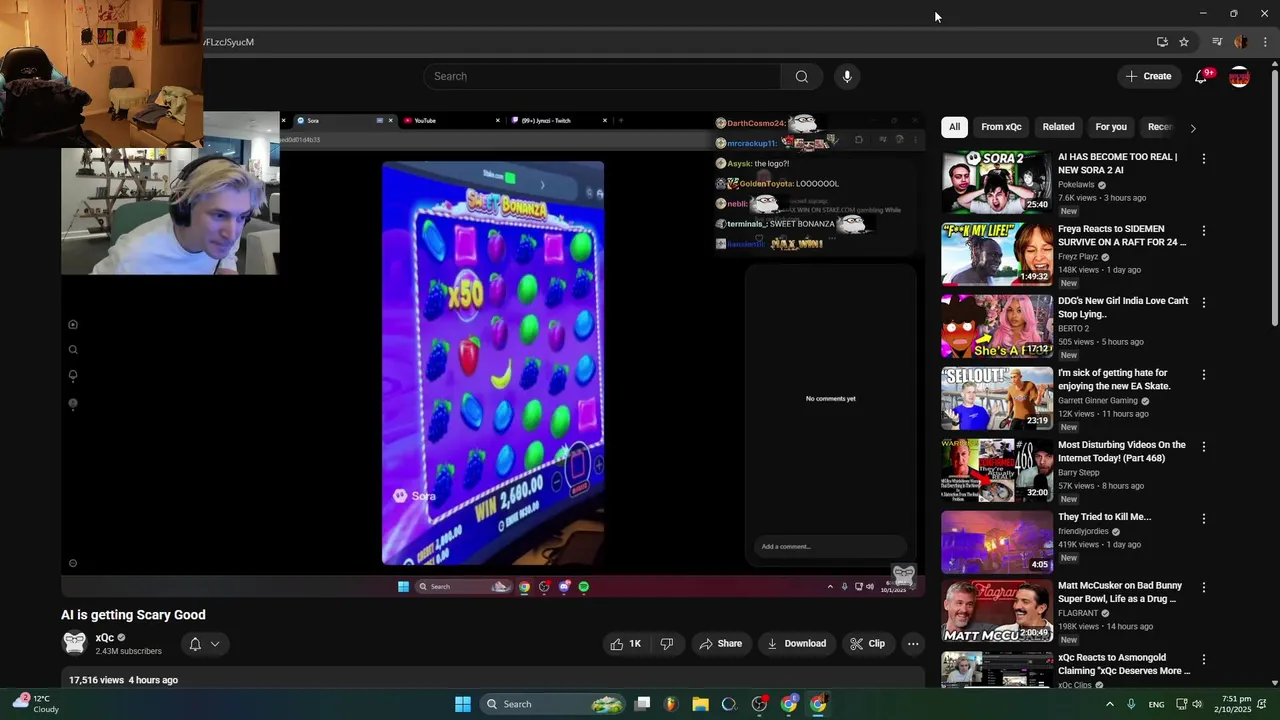Click the install app icon in address bar

click(x=1162, y=42)
